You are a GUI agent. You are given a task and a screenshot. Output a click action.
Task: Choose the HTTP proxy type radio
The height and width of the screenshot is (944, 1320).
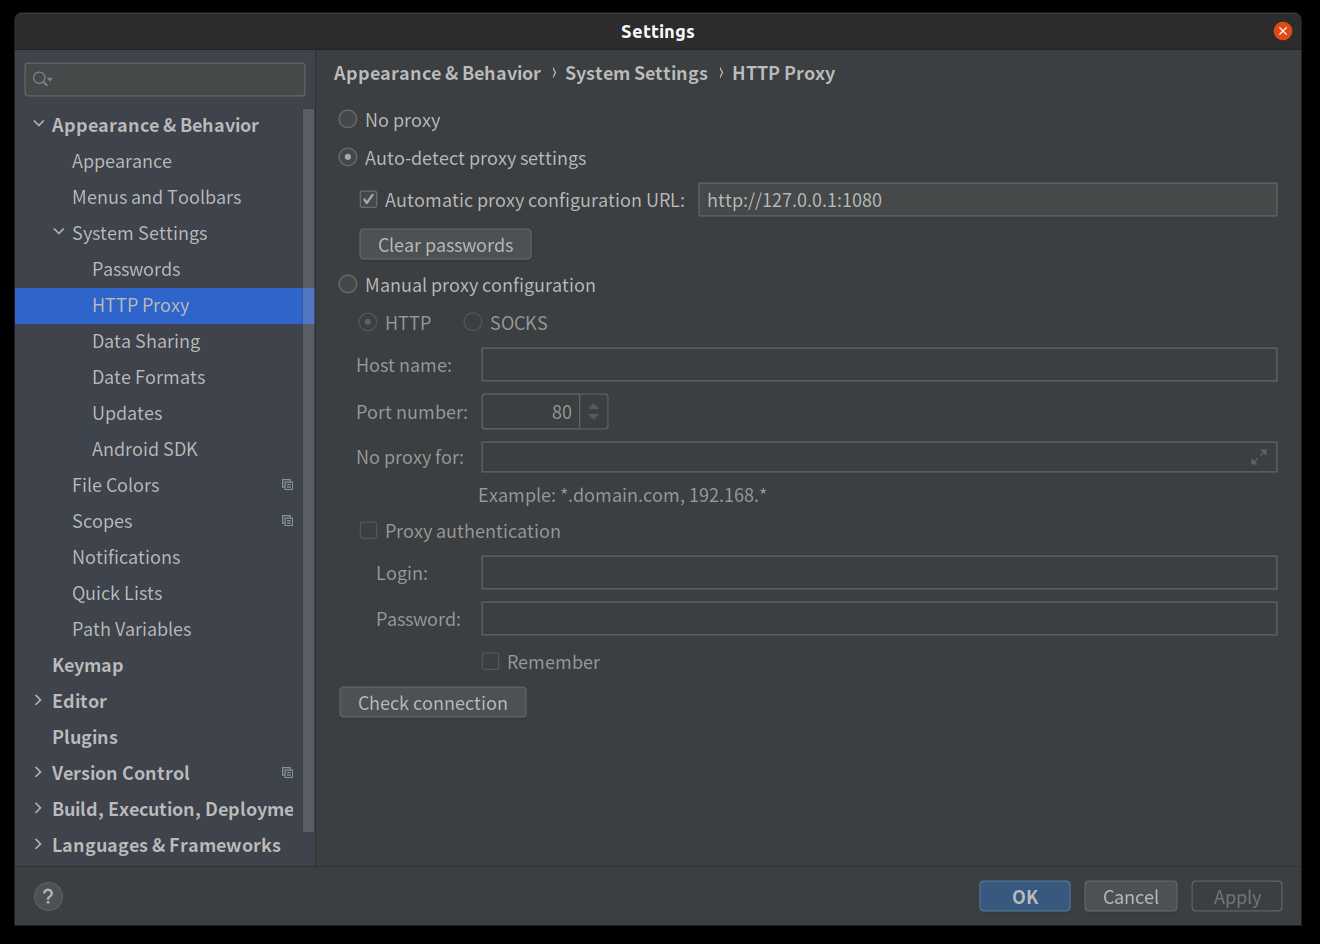pyautogui.click(x=368, y=322)
